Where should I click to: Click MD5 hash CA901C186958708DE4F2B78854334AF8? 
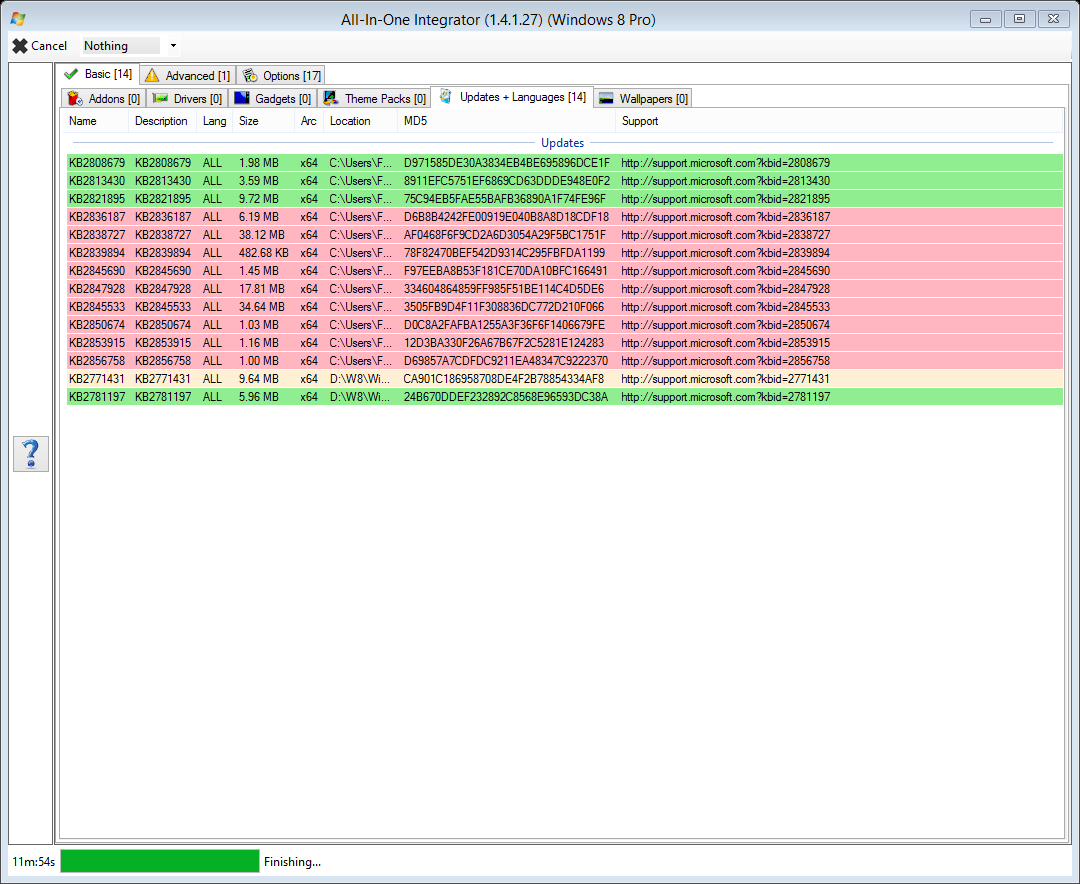coord(503,379)
